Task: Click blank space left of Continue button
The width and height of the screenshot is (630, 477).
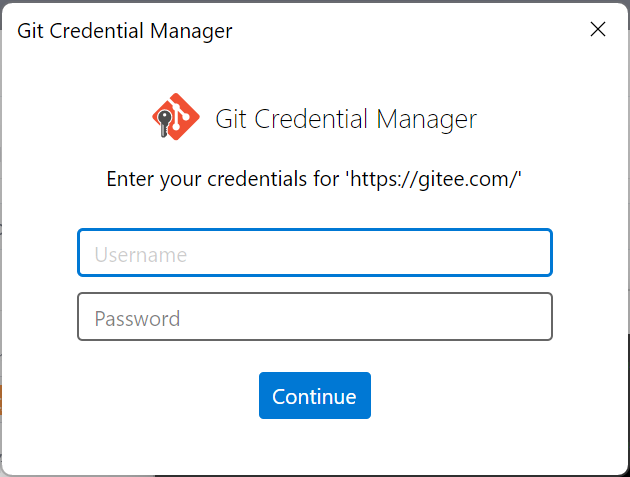Action: [x=160, y=396]
